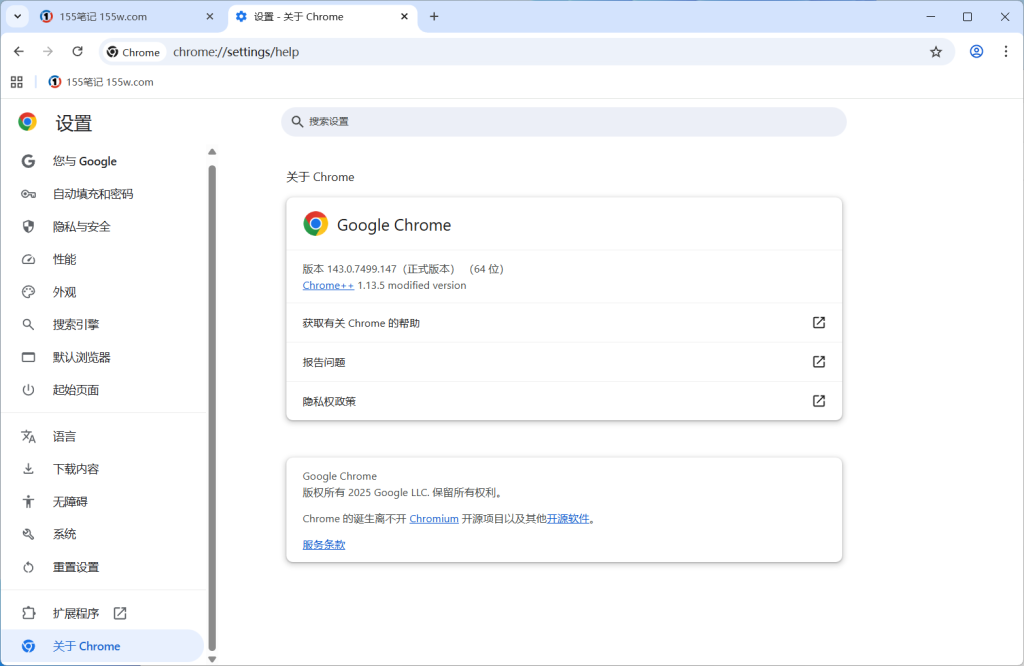The height and width of the screenshot is (666, 1024).
Task: Click the browser back arrow button
Action: point(19,52)
